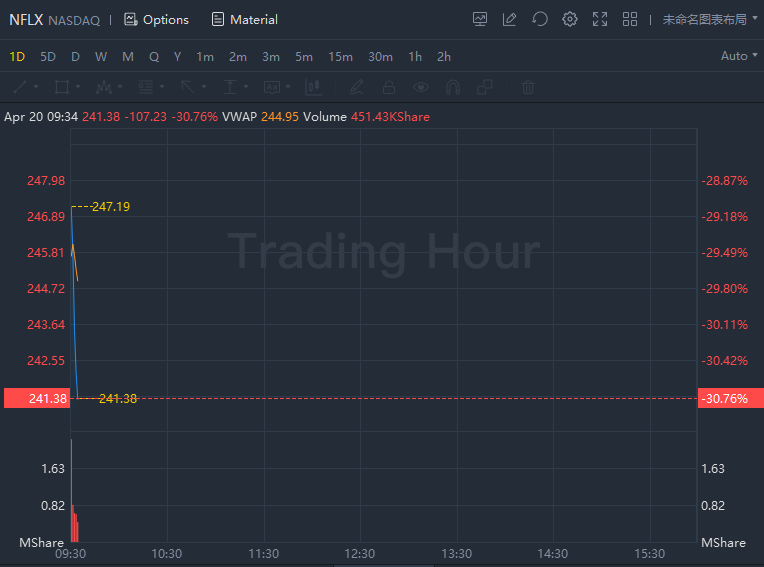Open the chart grid layout icon

pos(630,19)
